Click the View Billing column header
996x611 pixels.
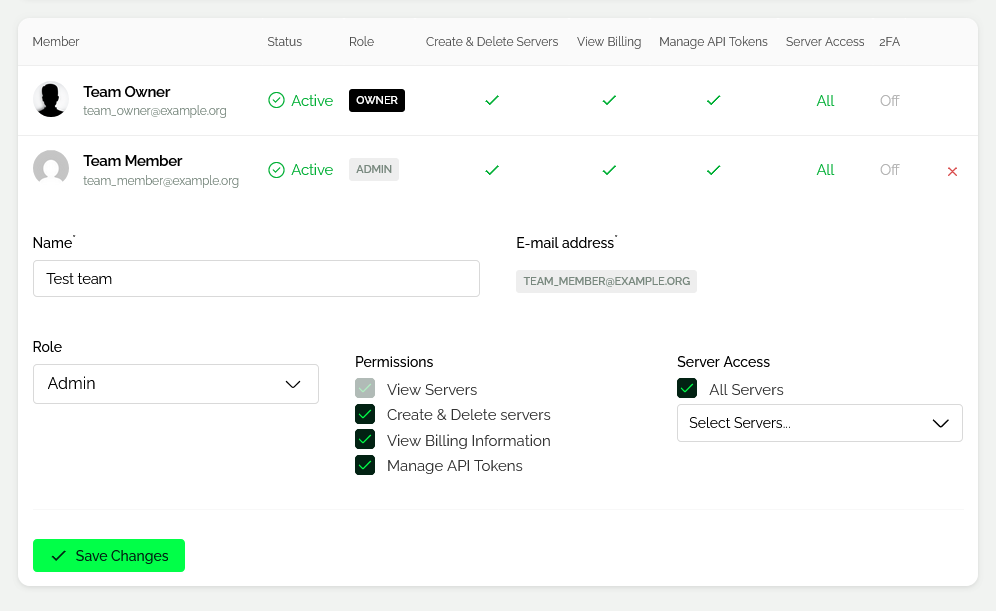tap(609, 42)
